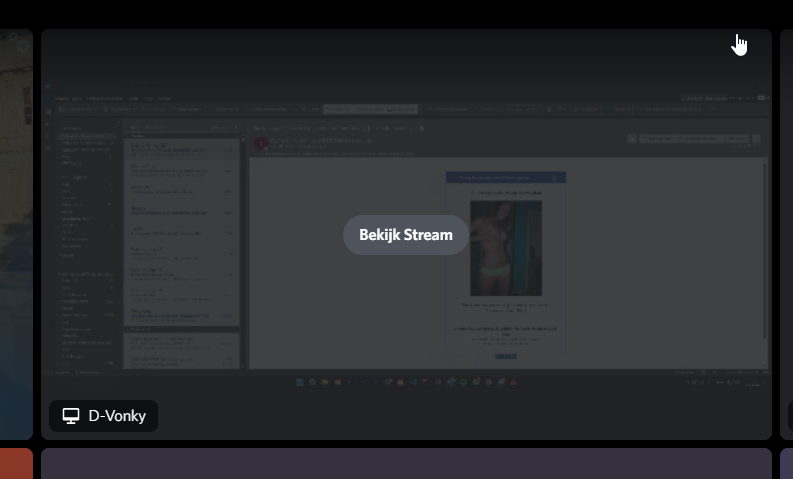Screen dimensions: 793x479
Task: Click the toolbar row in the stream preview
Action: [400, 109]
